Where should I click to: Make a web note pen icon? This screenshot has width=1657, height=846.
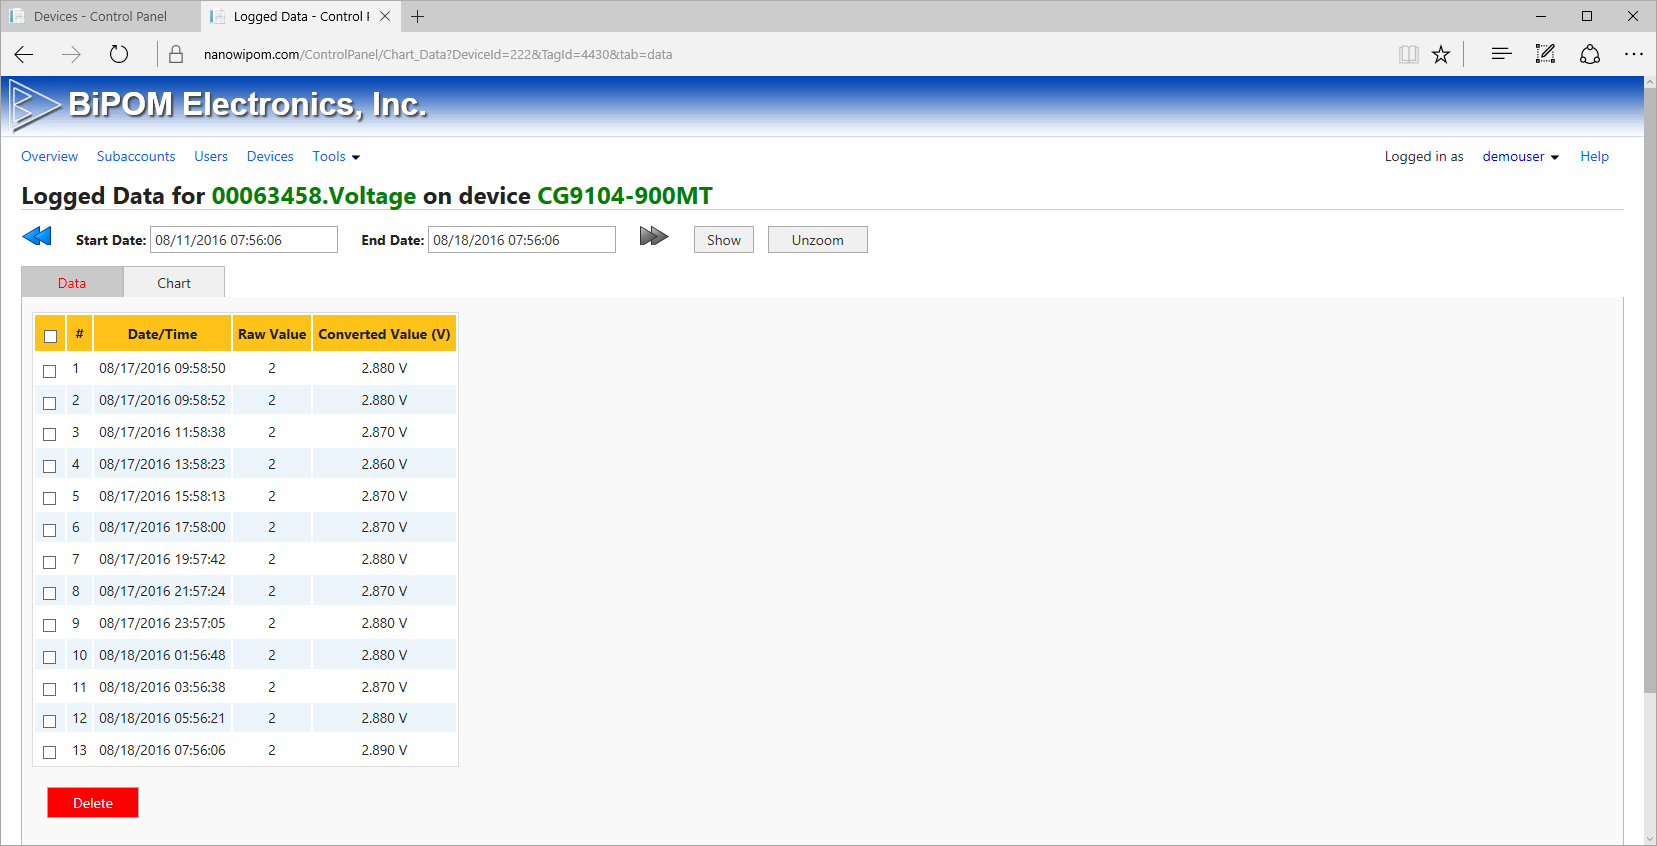(x=1545, y=54)
